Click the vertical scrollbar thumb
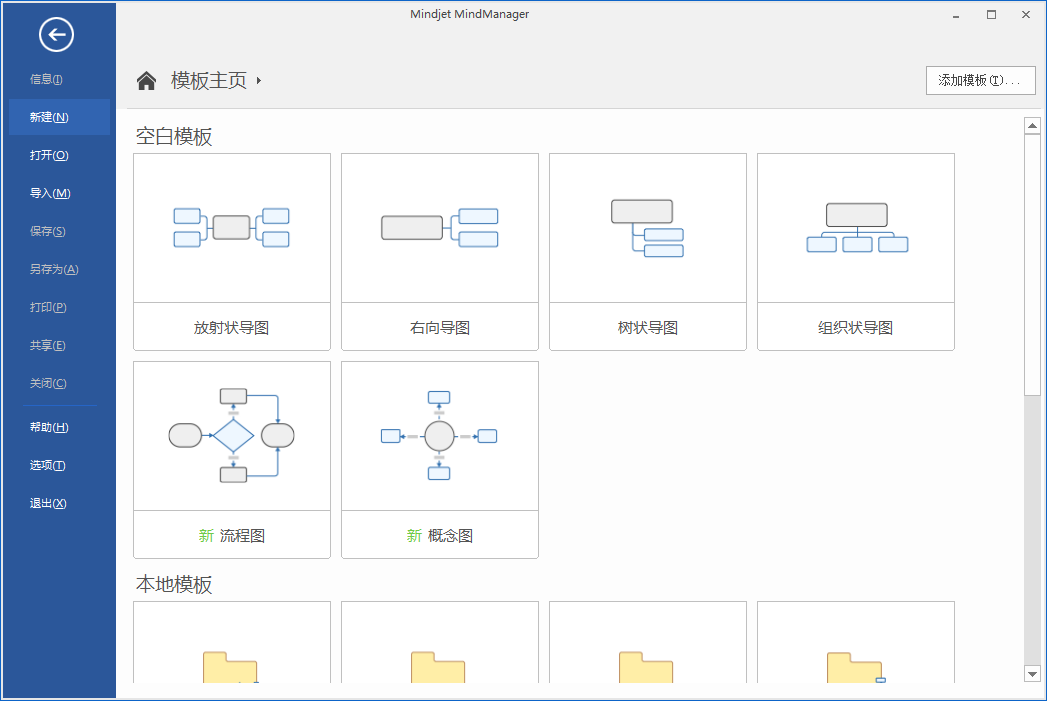This screenshot has height=701, width=1047. tap(1032, 264)
